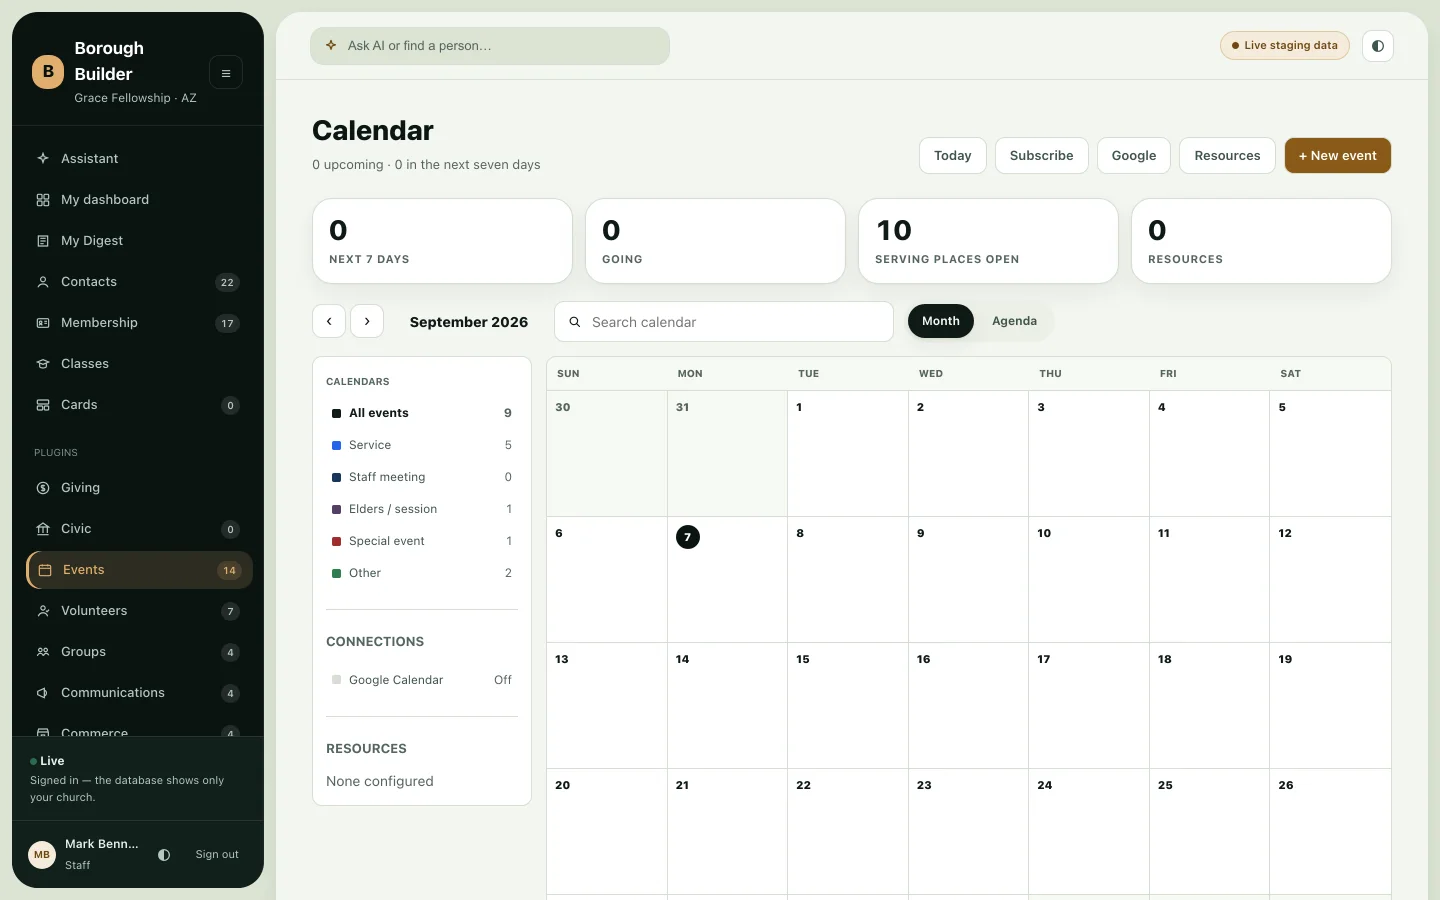1440x900 pixels.
Task: Click the Assistant sparkle icon in sidebar
Action: 43,158
